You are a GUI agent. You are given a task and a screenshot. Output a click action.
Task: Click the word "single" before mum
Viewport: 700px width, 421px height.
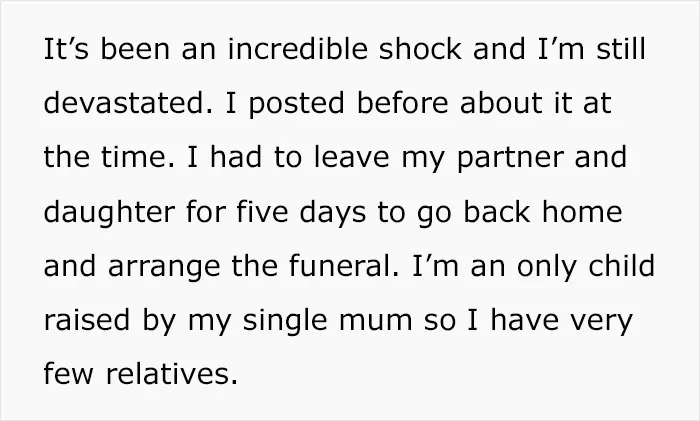[285, 321]
